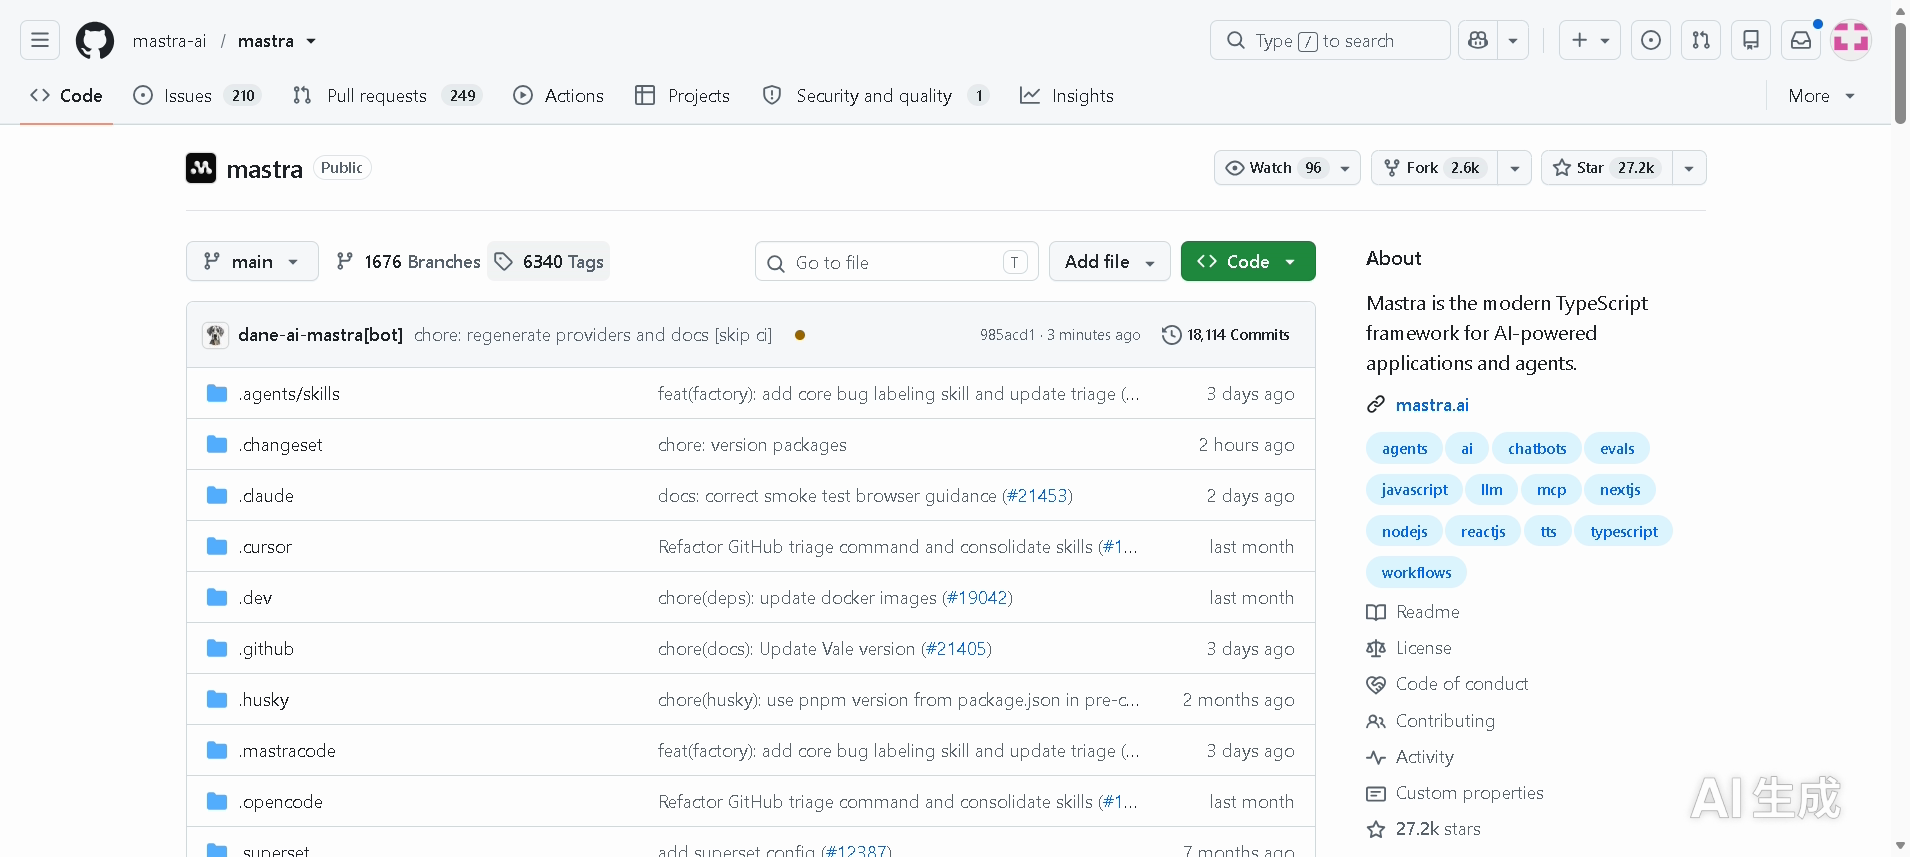Open the Contributing guidelines link
The height and width of the screenshot is (857, 1910).
click(x=1445, y=721)
